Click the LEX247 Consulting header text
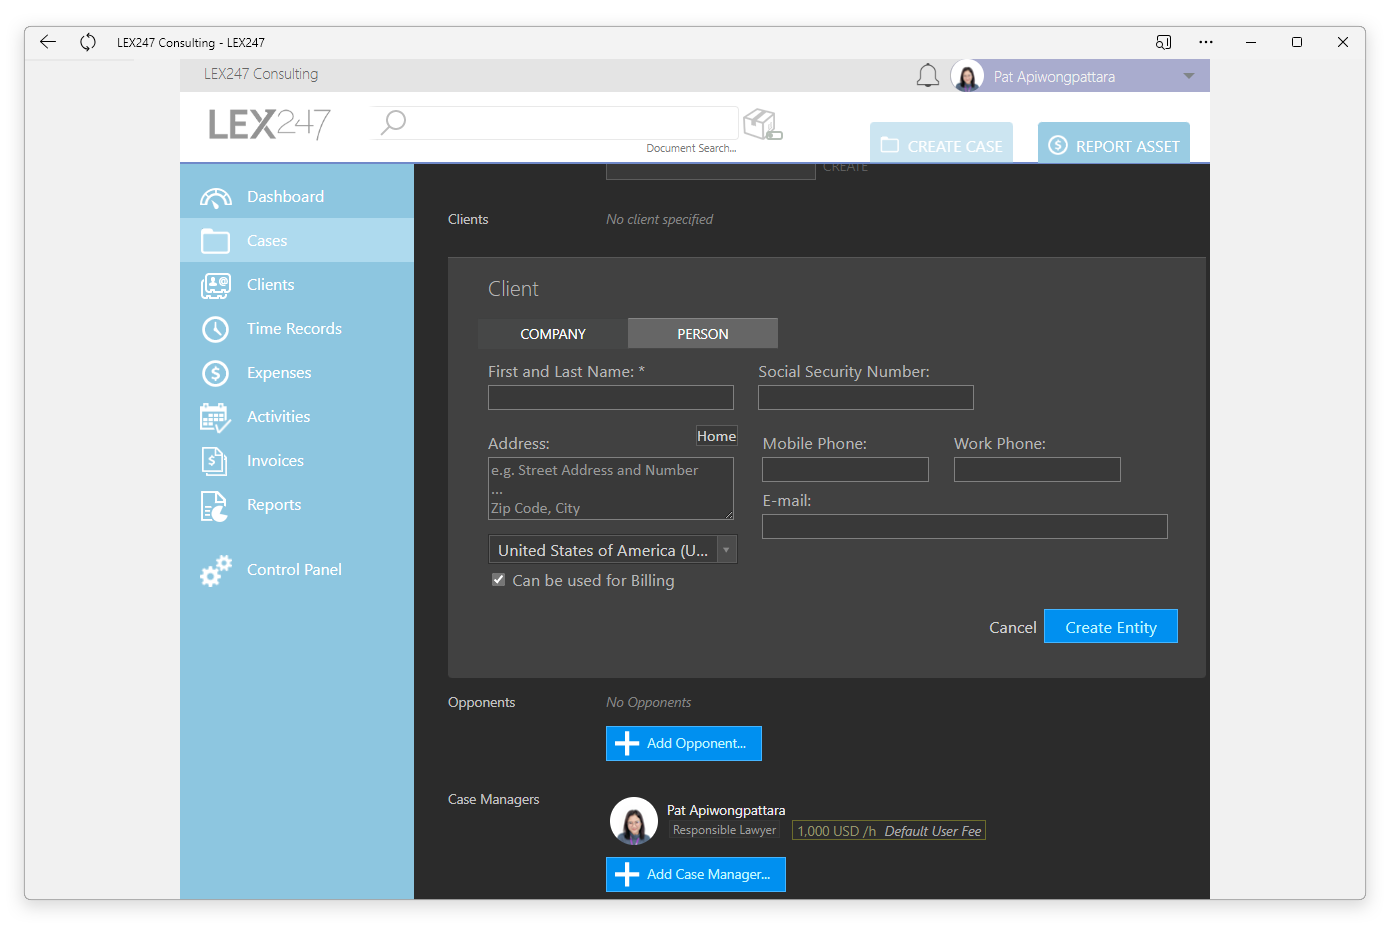The height and width of the screenshot is (925, 1390). pyautogui.click(x=261, y=74)
